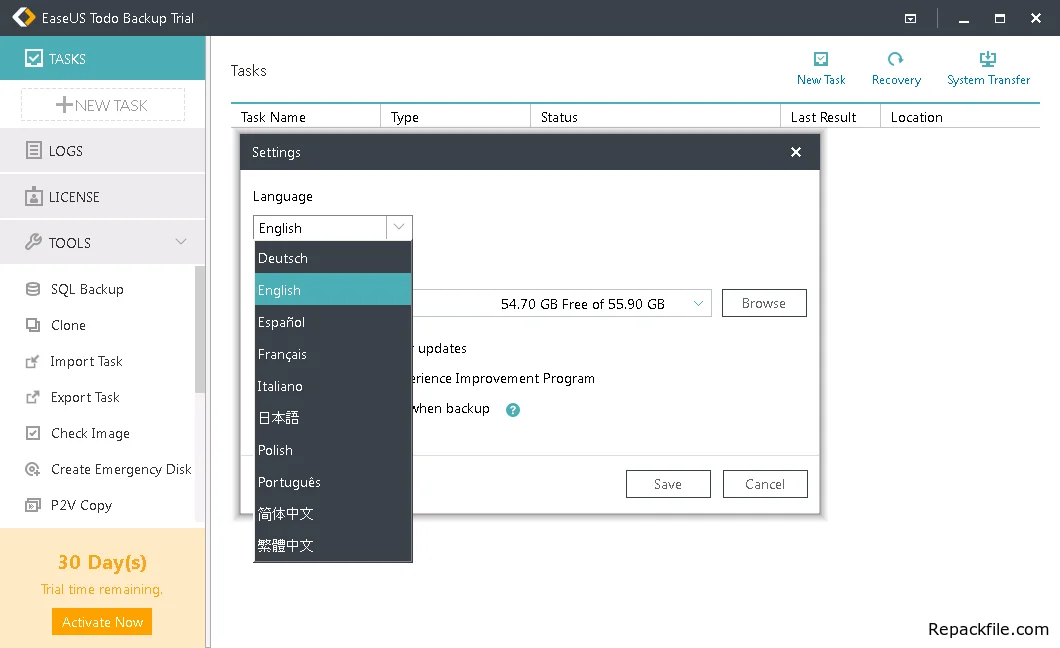Image resolution: width=1060 pixels, height=648 pixels.
Task: Select Polish from language list
Action: pos(333,450)
